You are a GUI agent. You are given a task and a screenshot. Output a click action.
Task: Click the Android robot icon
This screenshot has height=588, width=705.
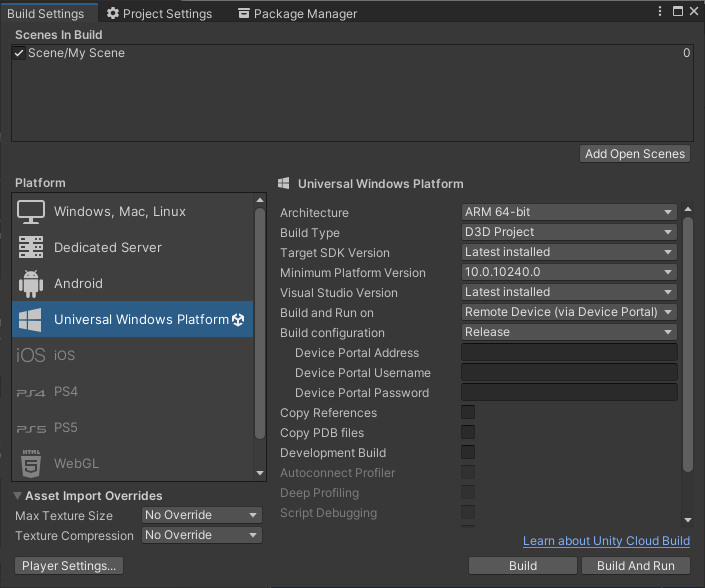(x=31, y=284)
